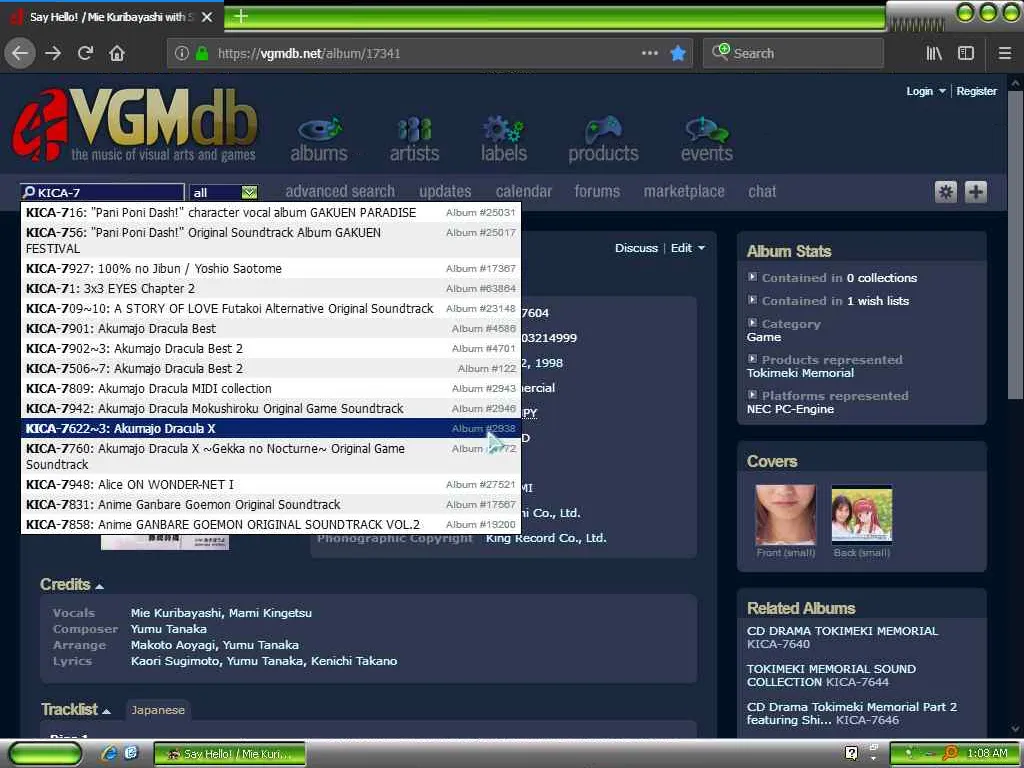Open the marketplace menu item
This screenshot has height=768, width=1024.
(x=684, y=191)
